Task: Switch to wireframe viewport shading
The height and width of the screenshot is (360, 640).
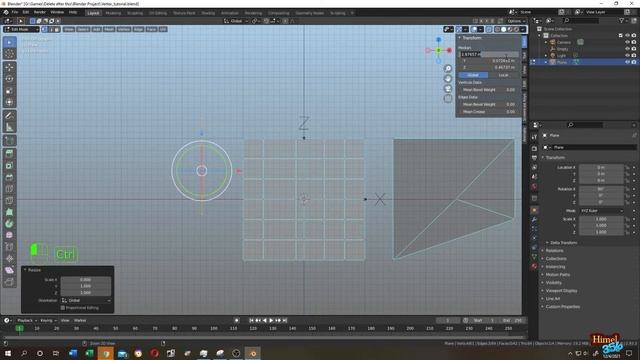Action: coord(497,29)
